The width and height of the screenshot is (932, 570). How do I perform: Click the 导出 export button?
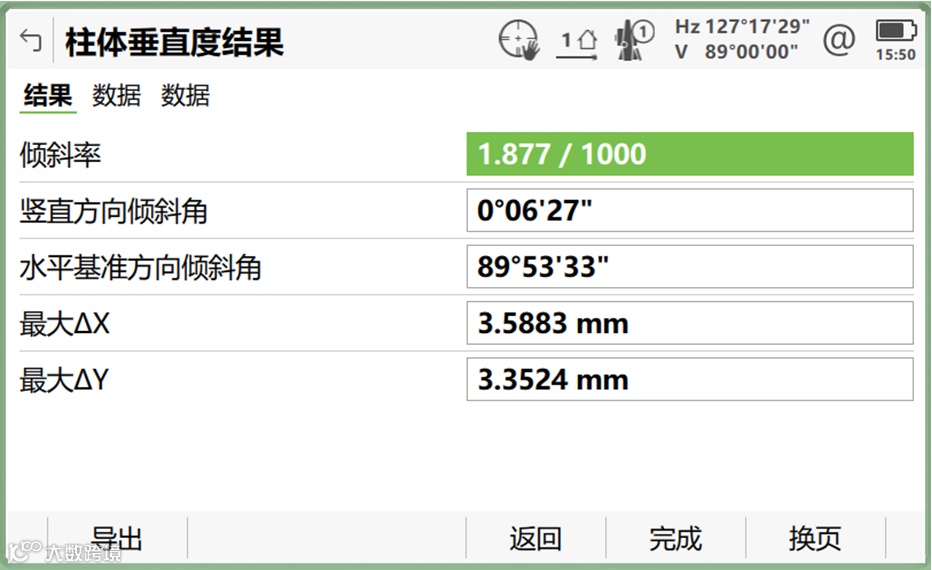[117, 538]
